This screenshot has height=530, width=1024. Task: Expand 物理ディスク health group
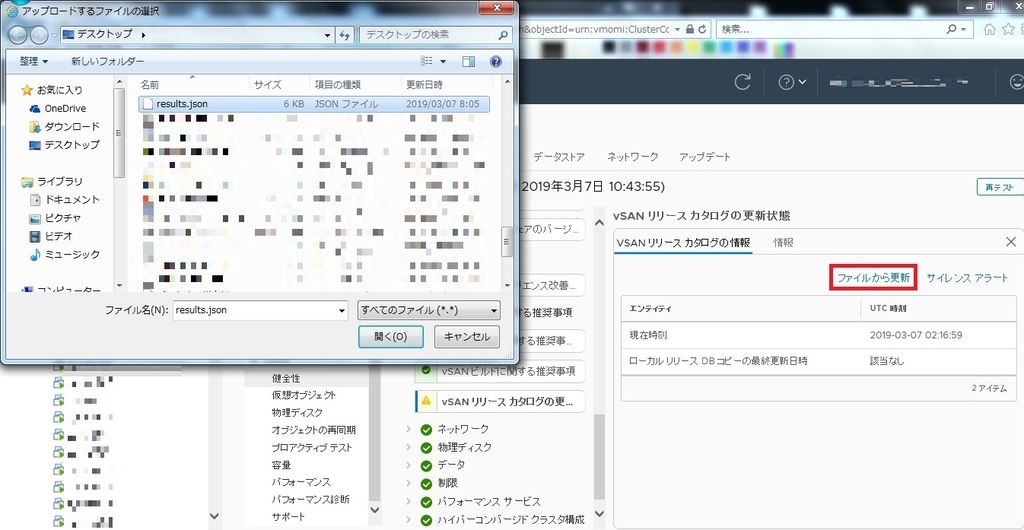pos(409,447)
